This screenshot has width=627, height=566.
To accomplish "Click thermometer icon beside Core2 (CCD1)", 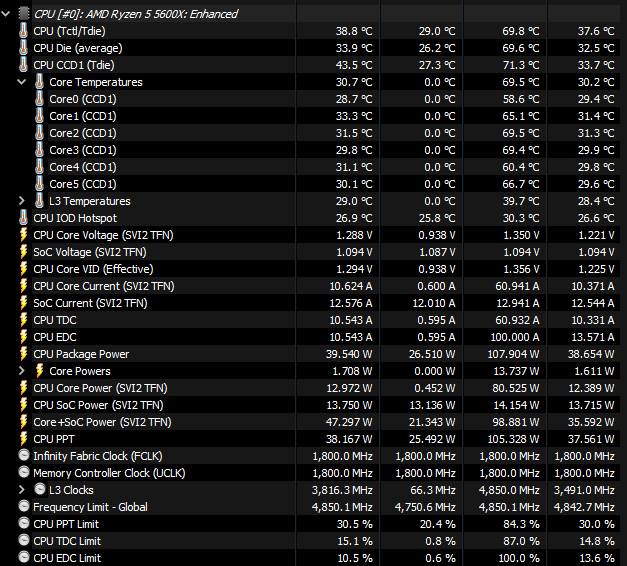I will pos(39,133).
